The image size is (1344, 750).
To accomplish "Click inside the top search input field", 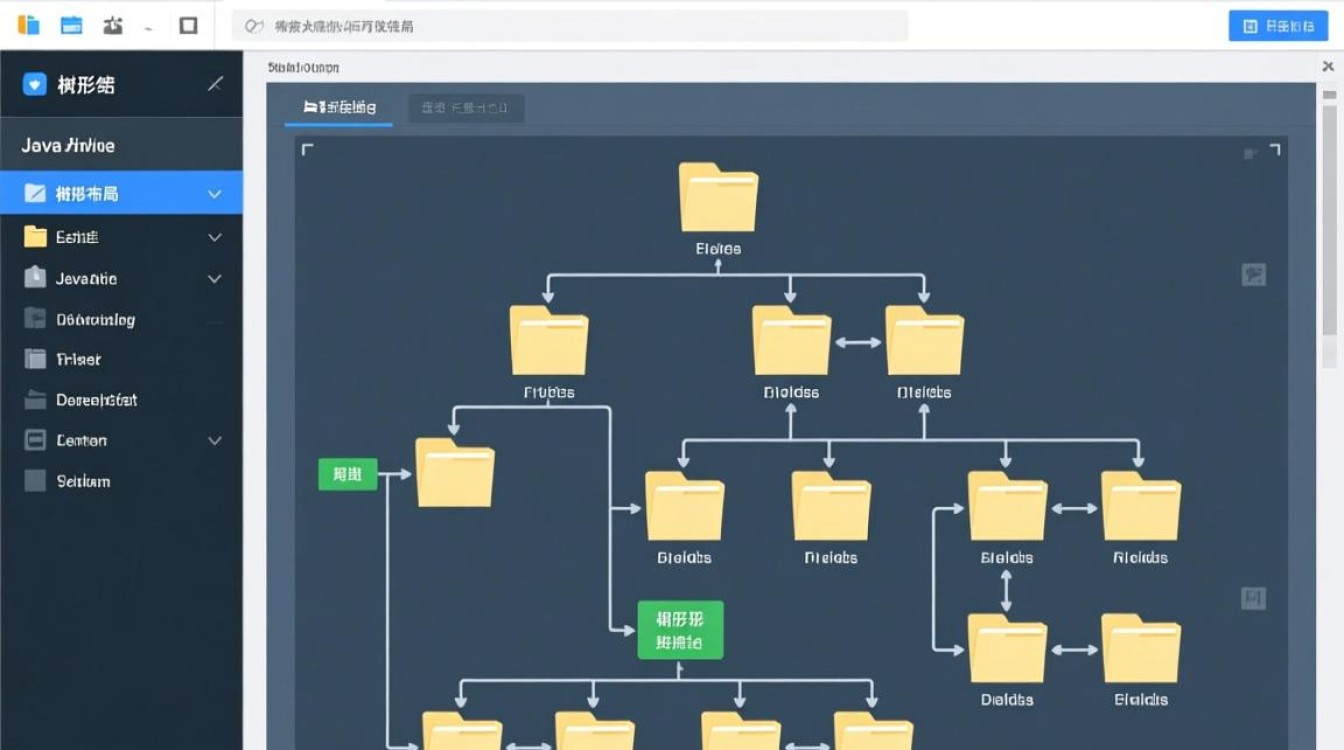I will (570, 25).
